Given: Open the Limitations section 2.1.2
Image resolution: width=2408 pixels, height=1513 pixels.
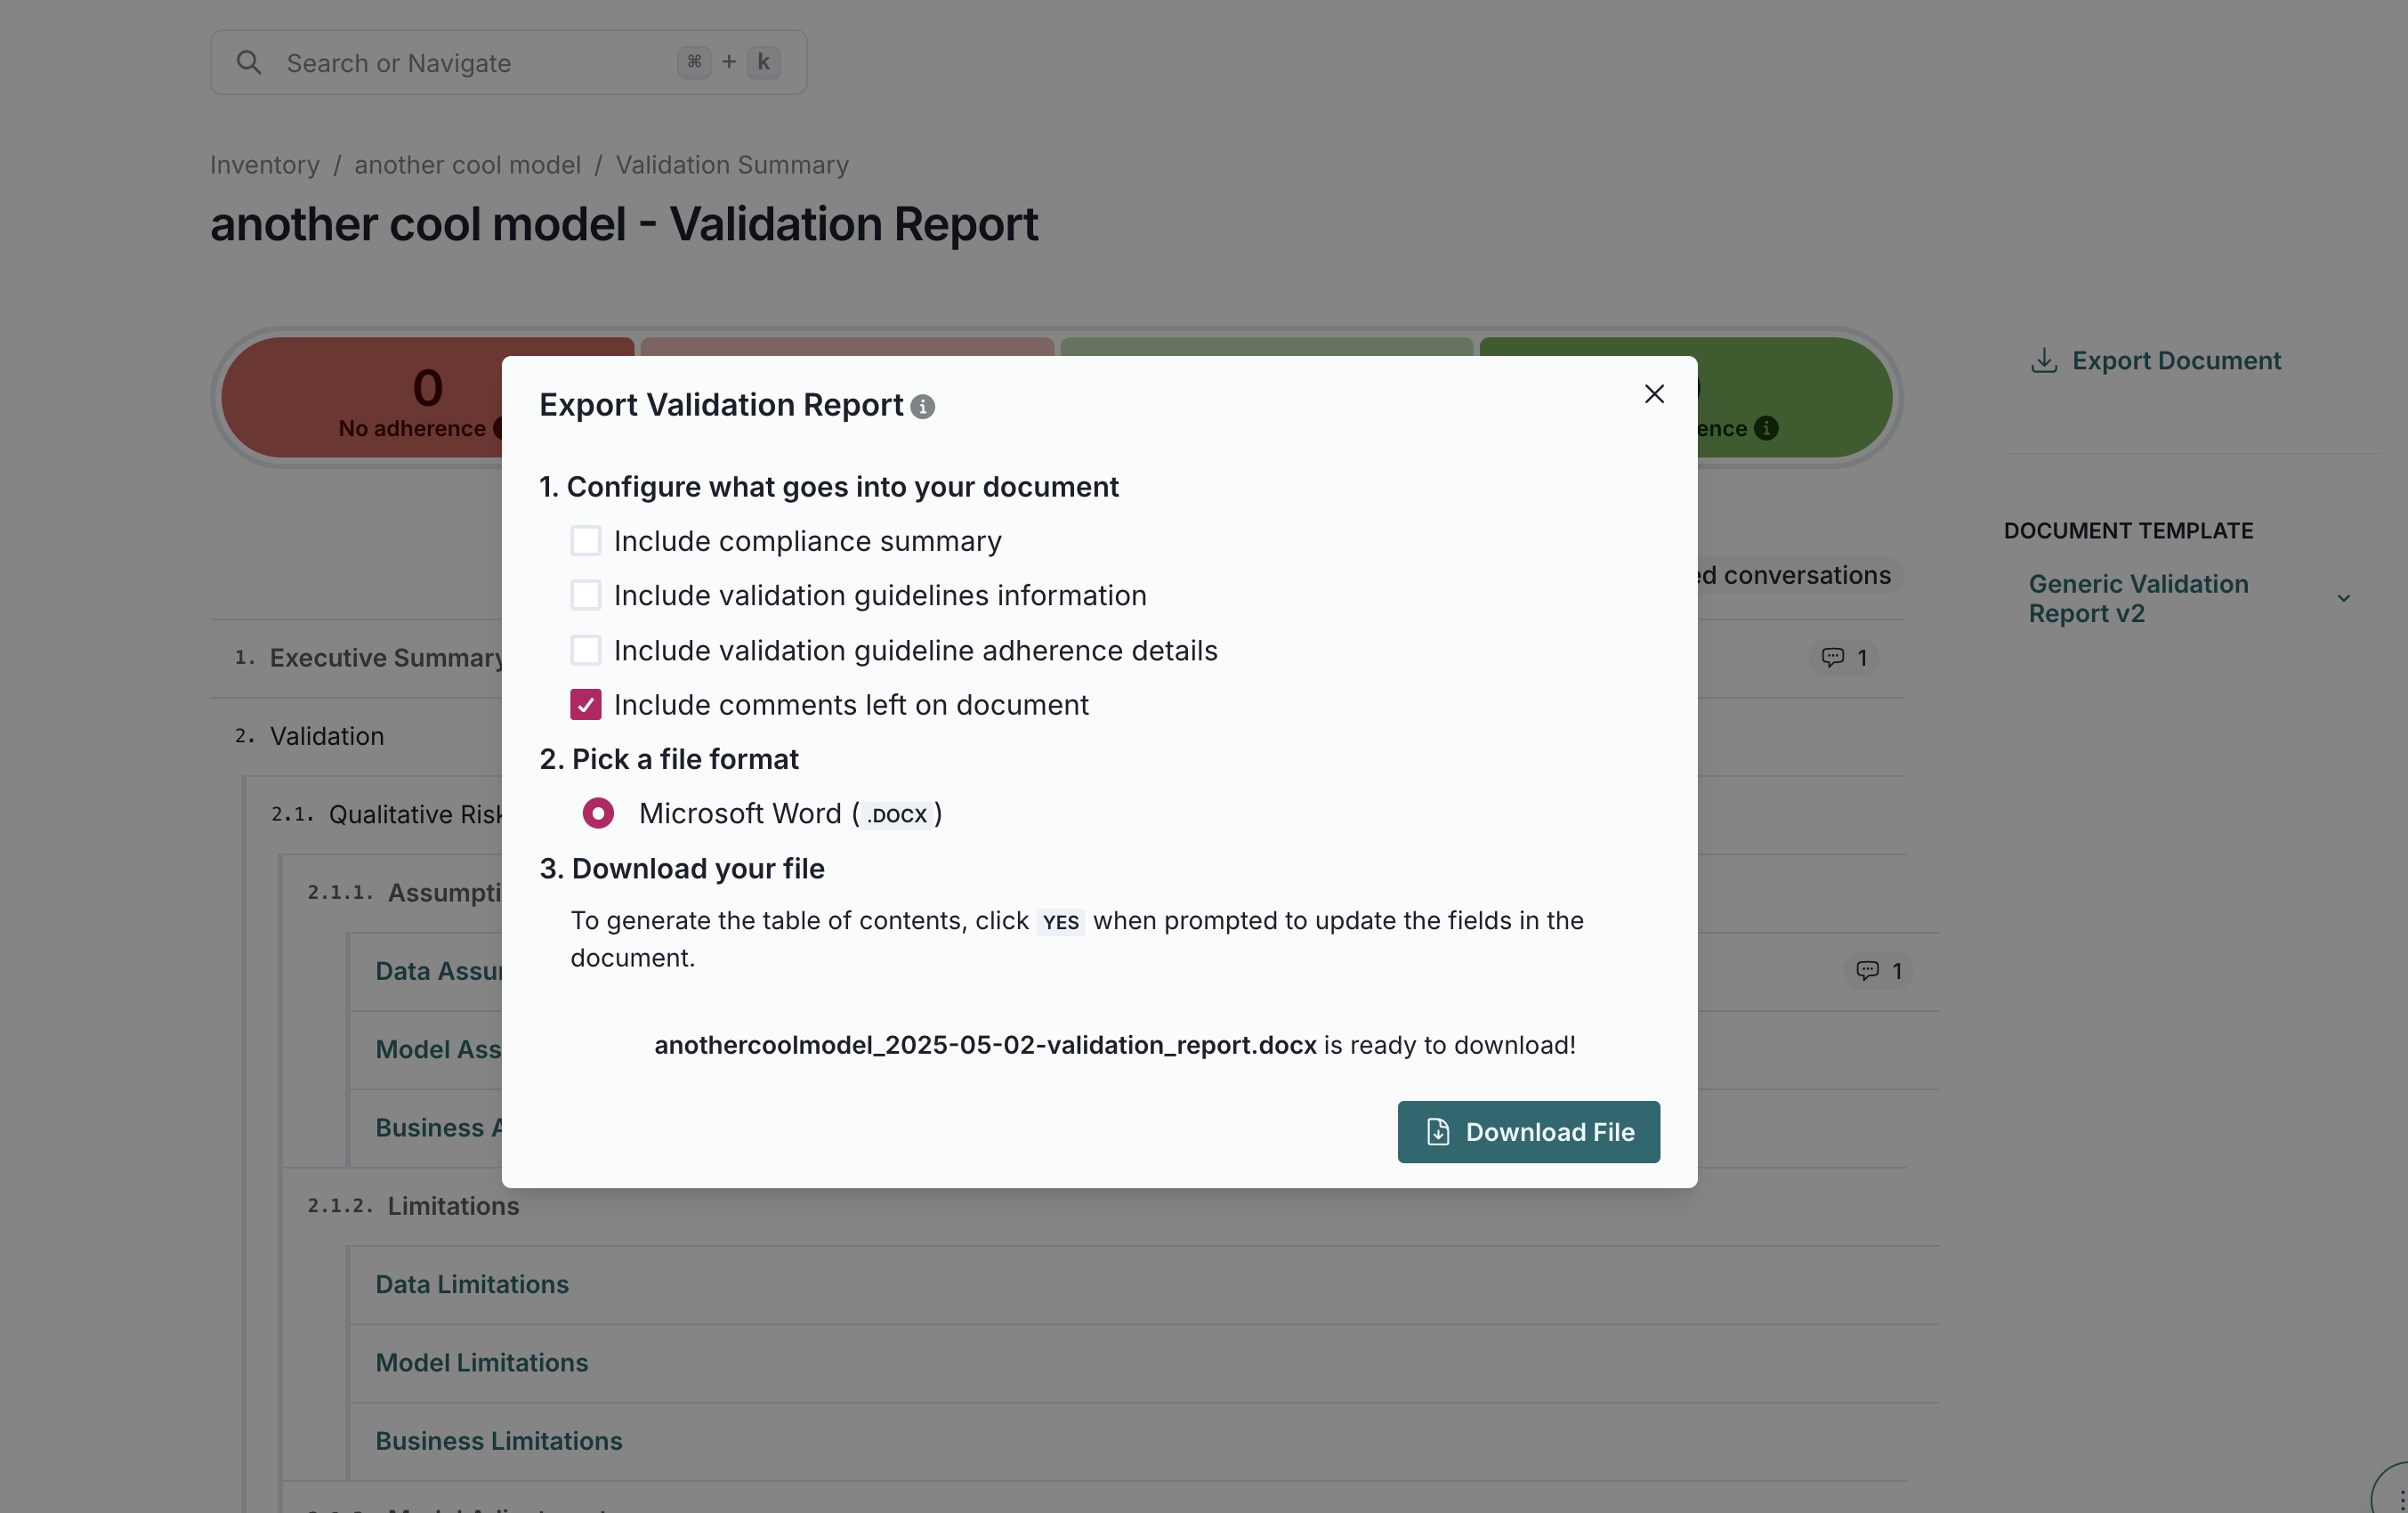Looking at the screenshot, I should (453, 1206).
